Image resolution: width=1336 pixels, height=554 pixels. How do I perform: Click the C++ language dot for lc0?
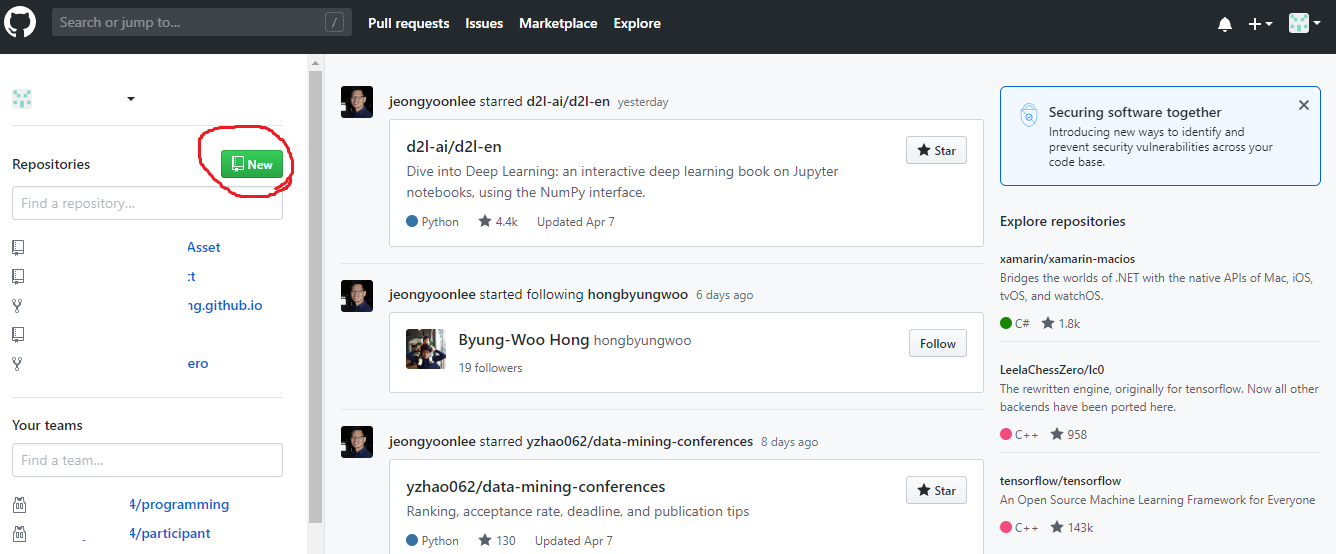point(1006,434)
